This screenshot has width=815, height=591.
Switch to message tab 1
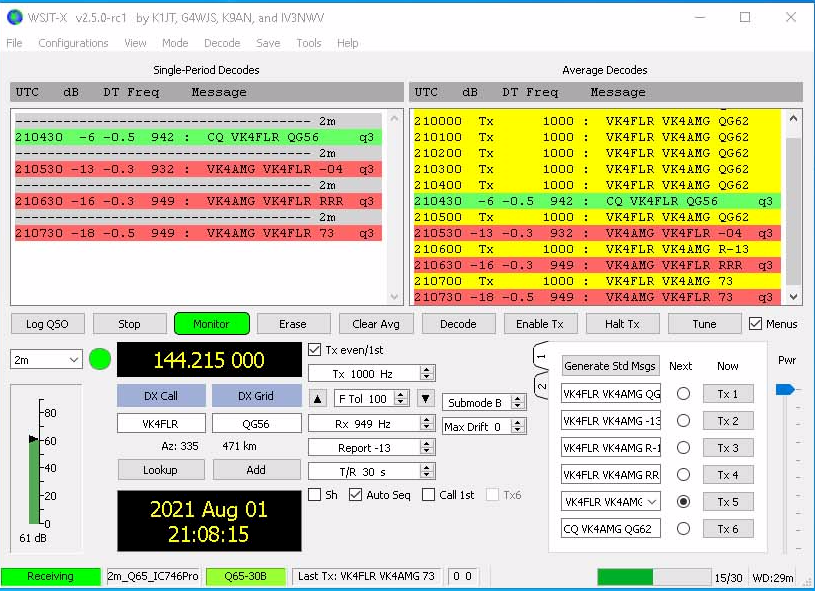[541, 357]
